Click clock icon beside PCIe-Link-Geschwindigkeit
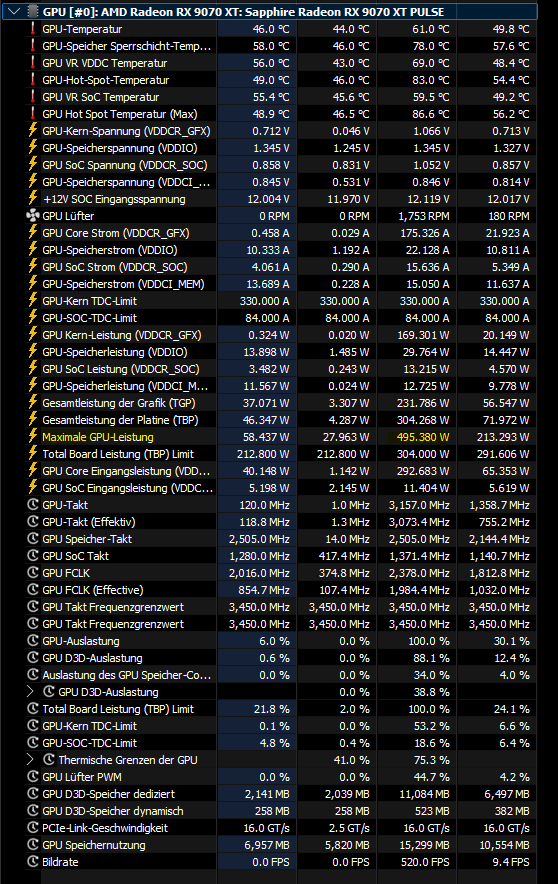Screen dimensions: 558x884 point(33,828)
